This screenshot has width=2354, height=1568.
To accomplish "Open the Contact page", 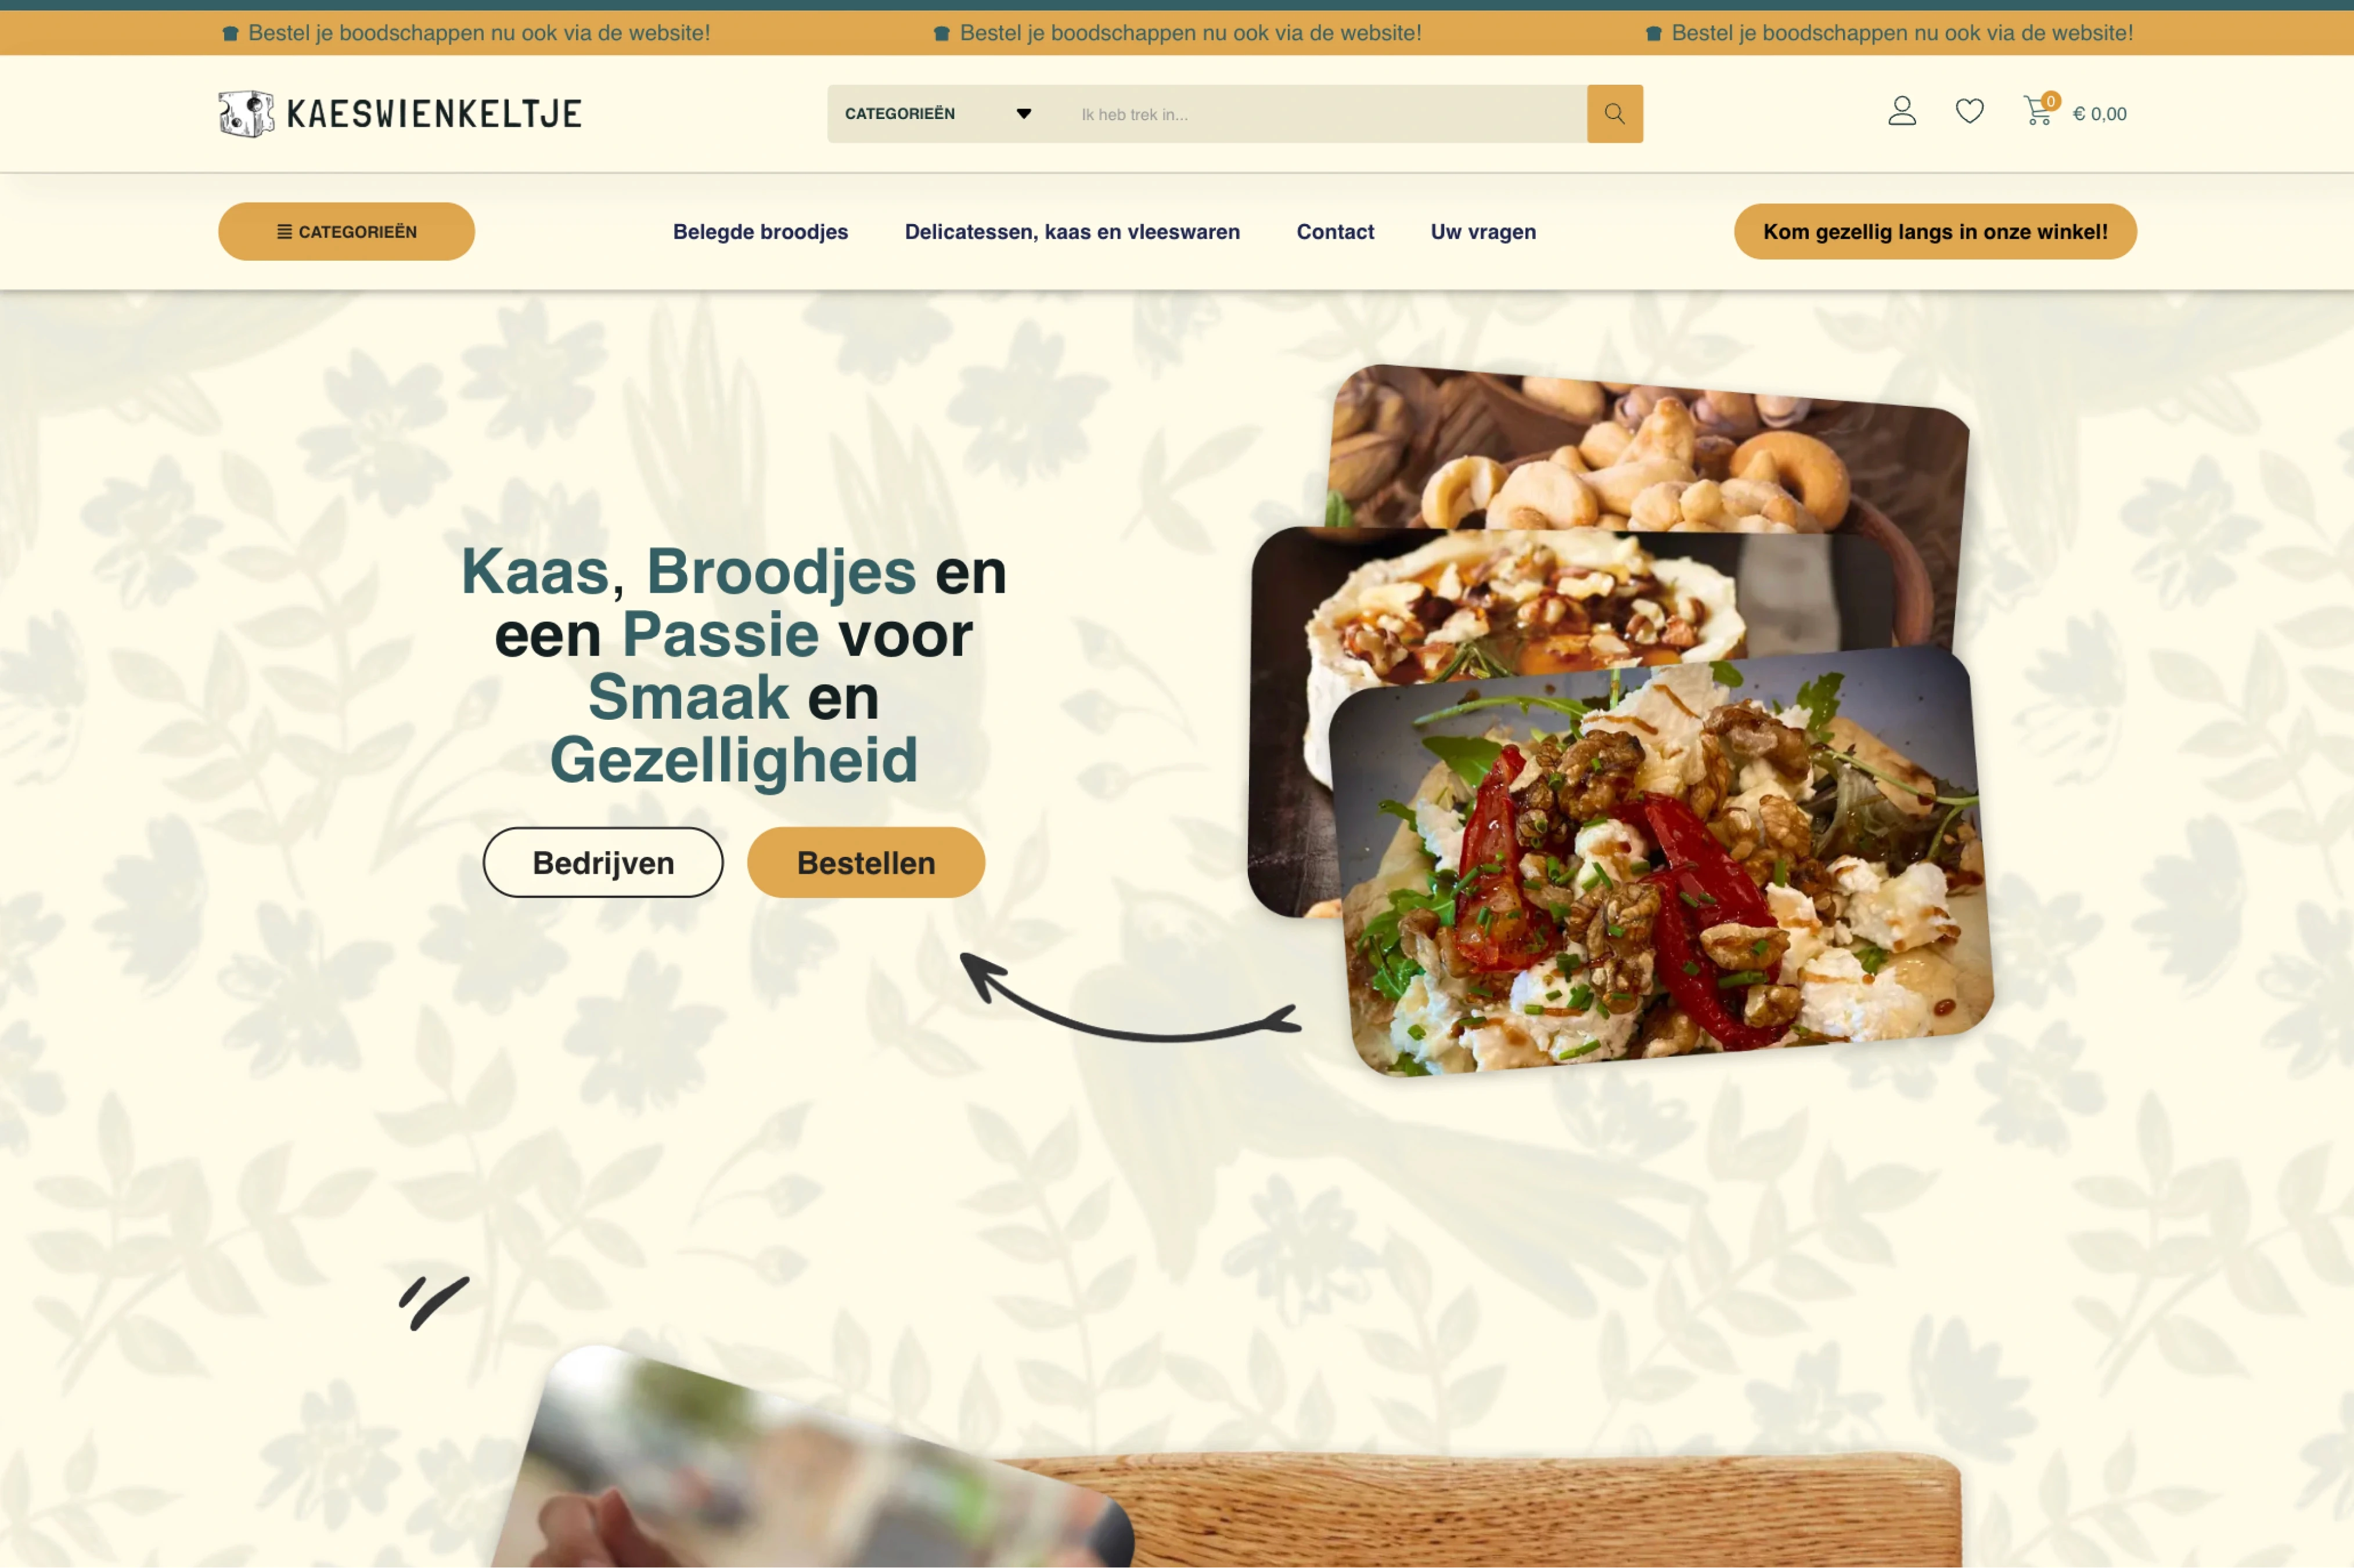I will [x=1335, y=232].
